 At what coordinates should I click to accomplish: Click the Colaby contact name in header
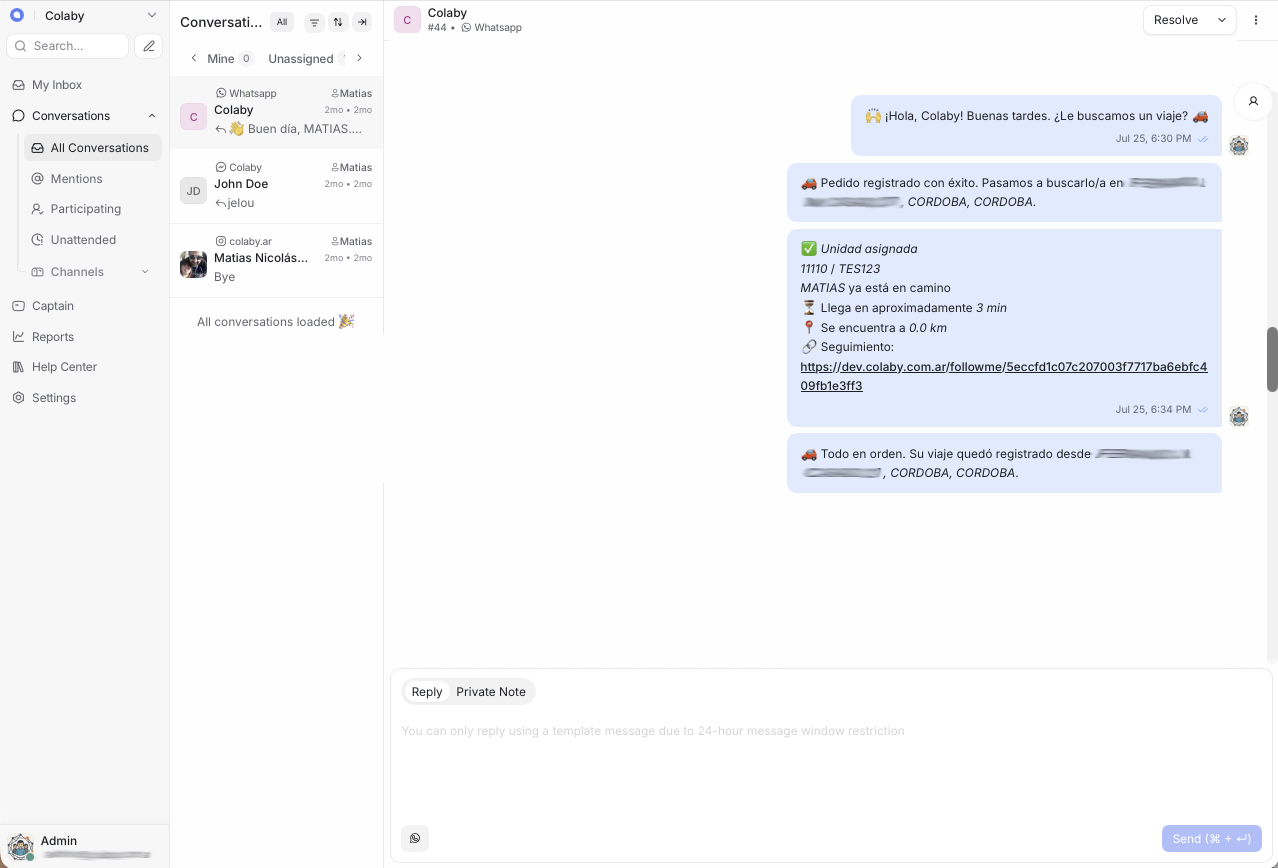pyautogui.click(x=447, y=13)
